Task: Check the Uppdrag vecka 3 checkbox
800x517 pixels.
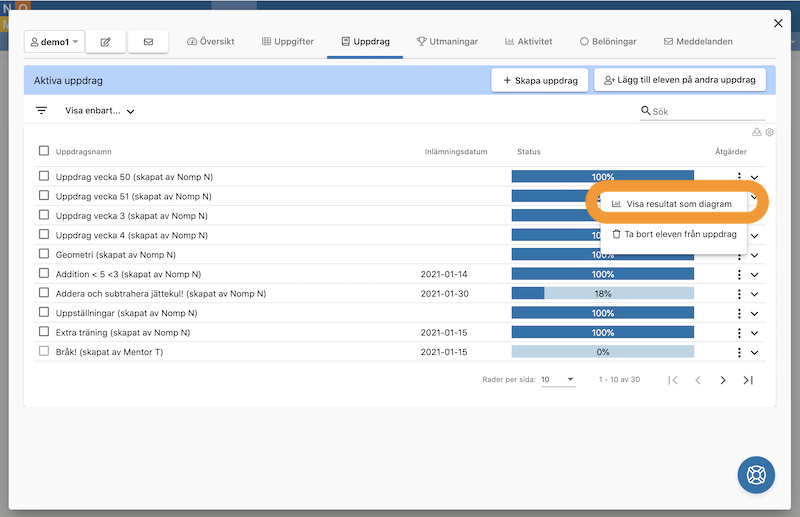Action: click(44, 214)
